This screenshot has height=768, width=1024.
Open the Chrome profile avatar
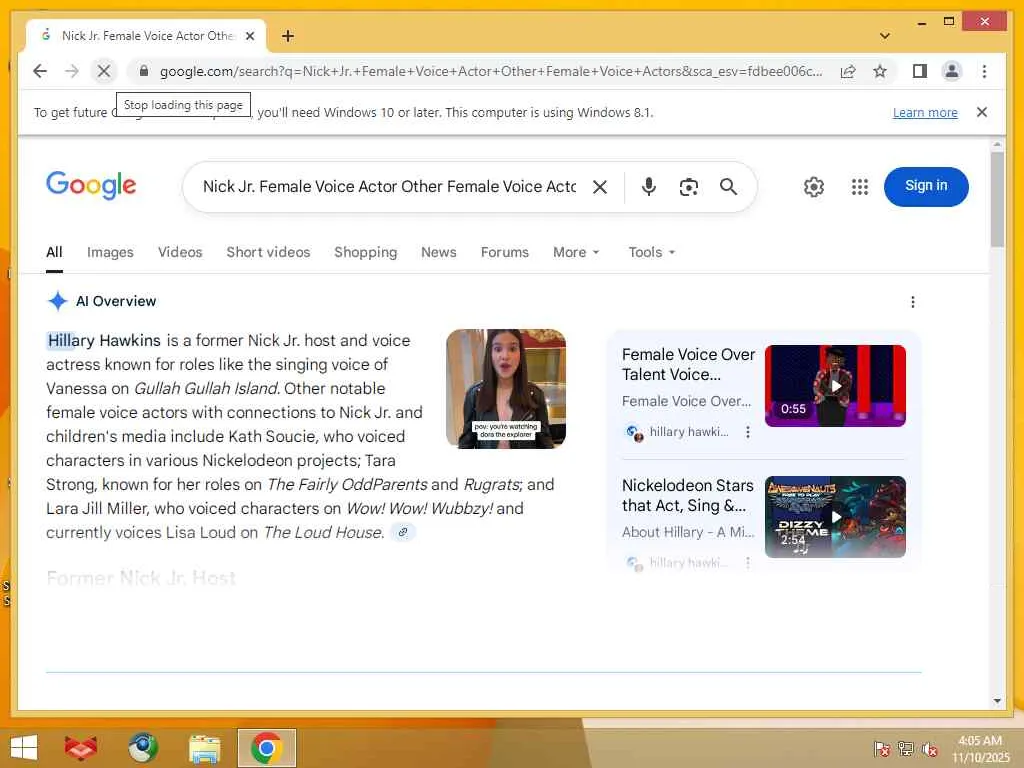pos(952,71)
